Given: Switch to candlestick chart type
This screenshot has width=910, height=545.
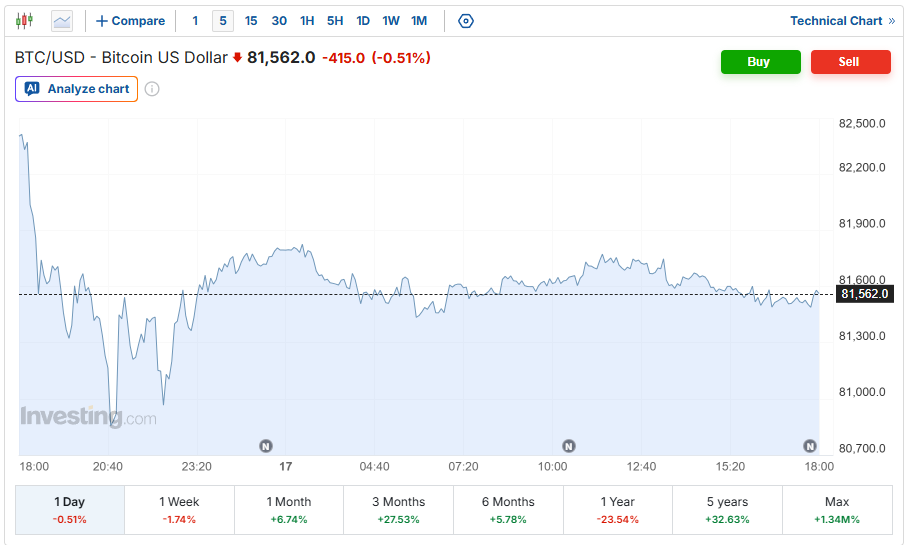Looking at the screenshot, I should pos(24,21).
